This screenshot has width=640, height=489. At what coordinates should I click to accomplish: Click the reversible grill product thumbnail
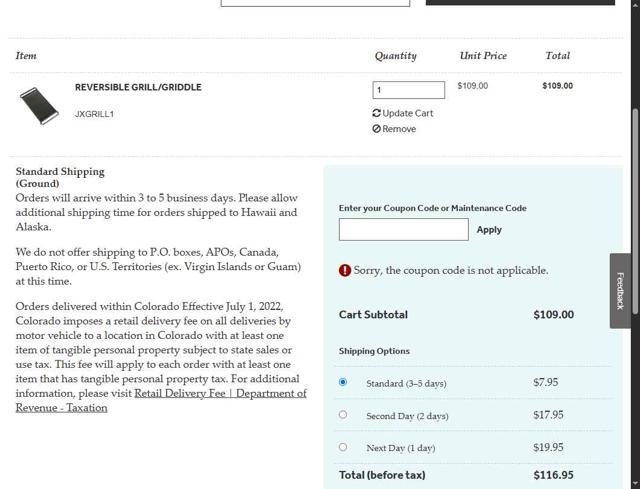pos(39,104)
